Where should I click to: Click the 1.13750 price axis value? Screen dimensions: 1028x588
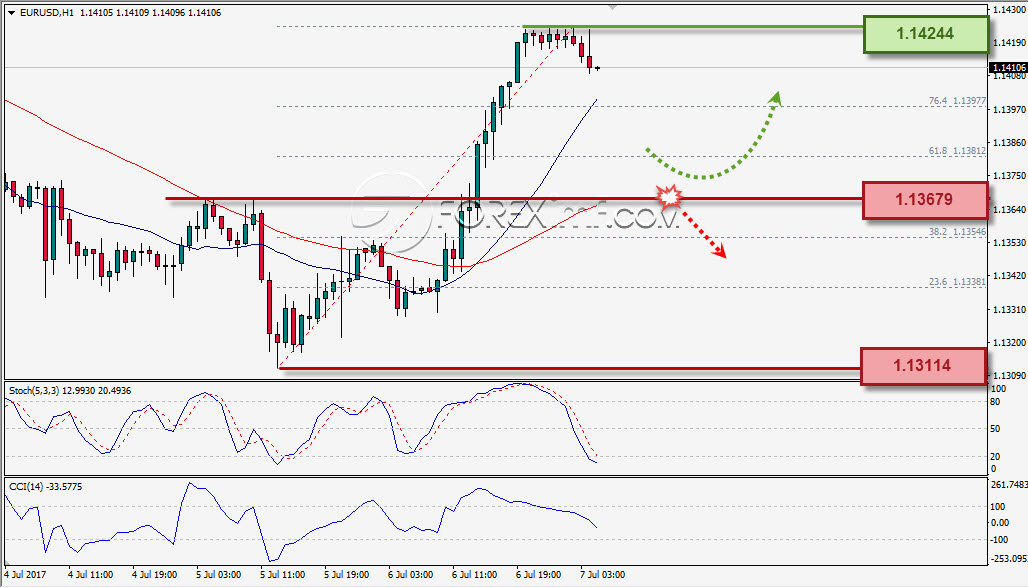point(1009,176)
